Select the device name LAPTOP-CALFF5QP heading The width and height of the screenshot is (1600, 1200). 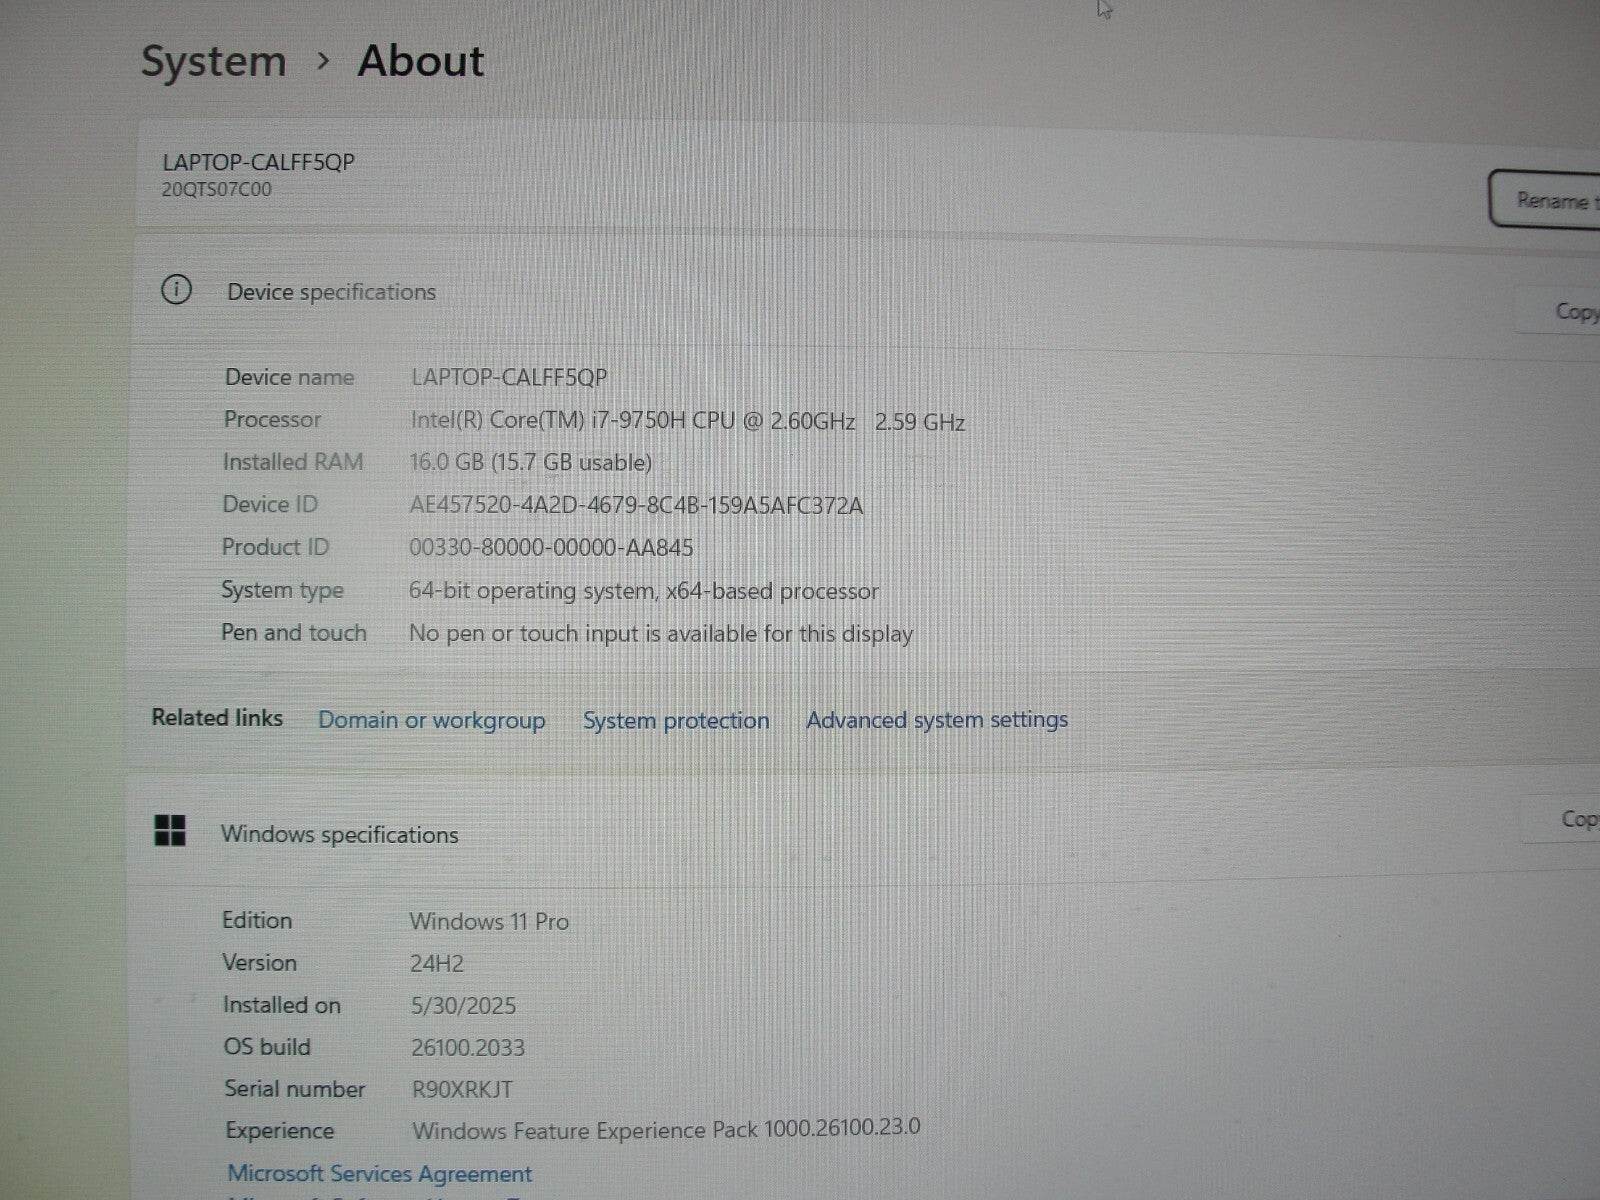click(x=258, y=160)
